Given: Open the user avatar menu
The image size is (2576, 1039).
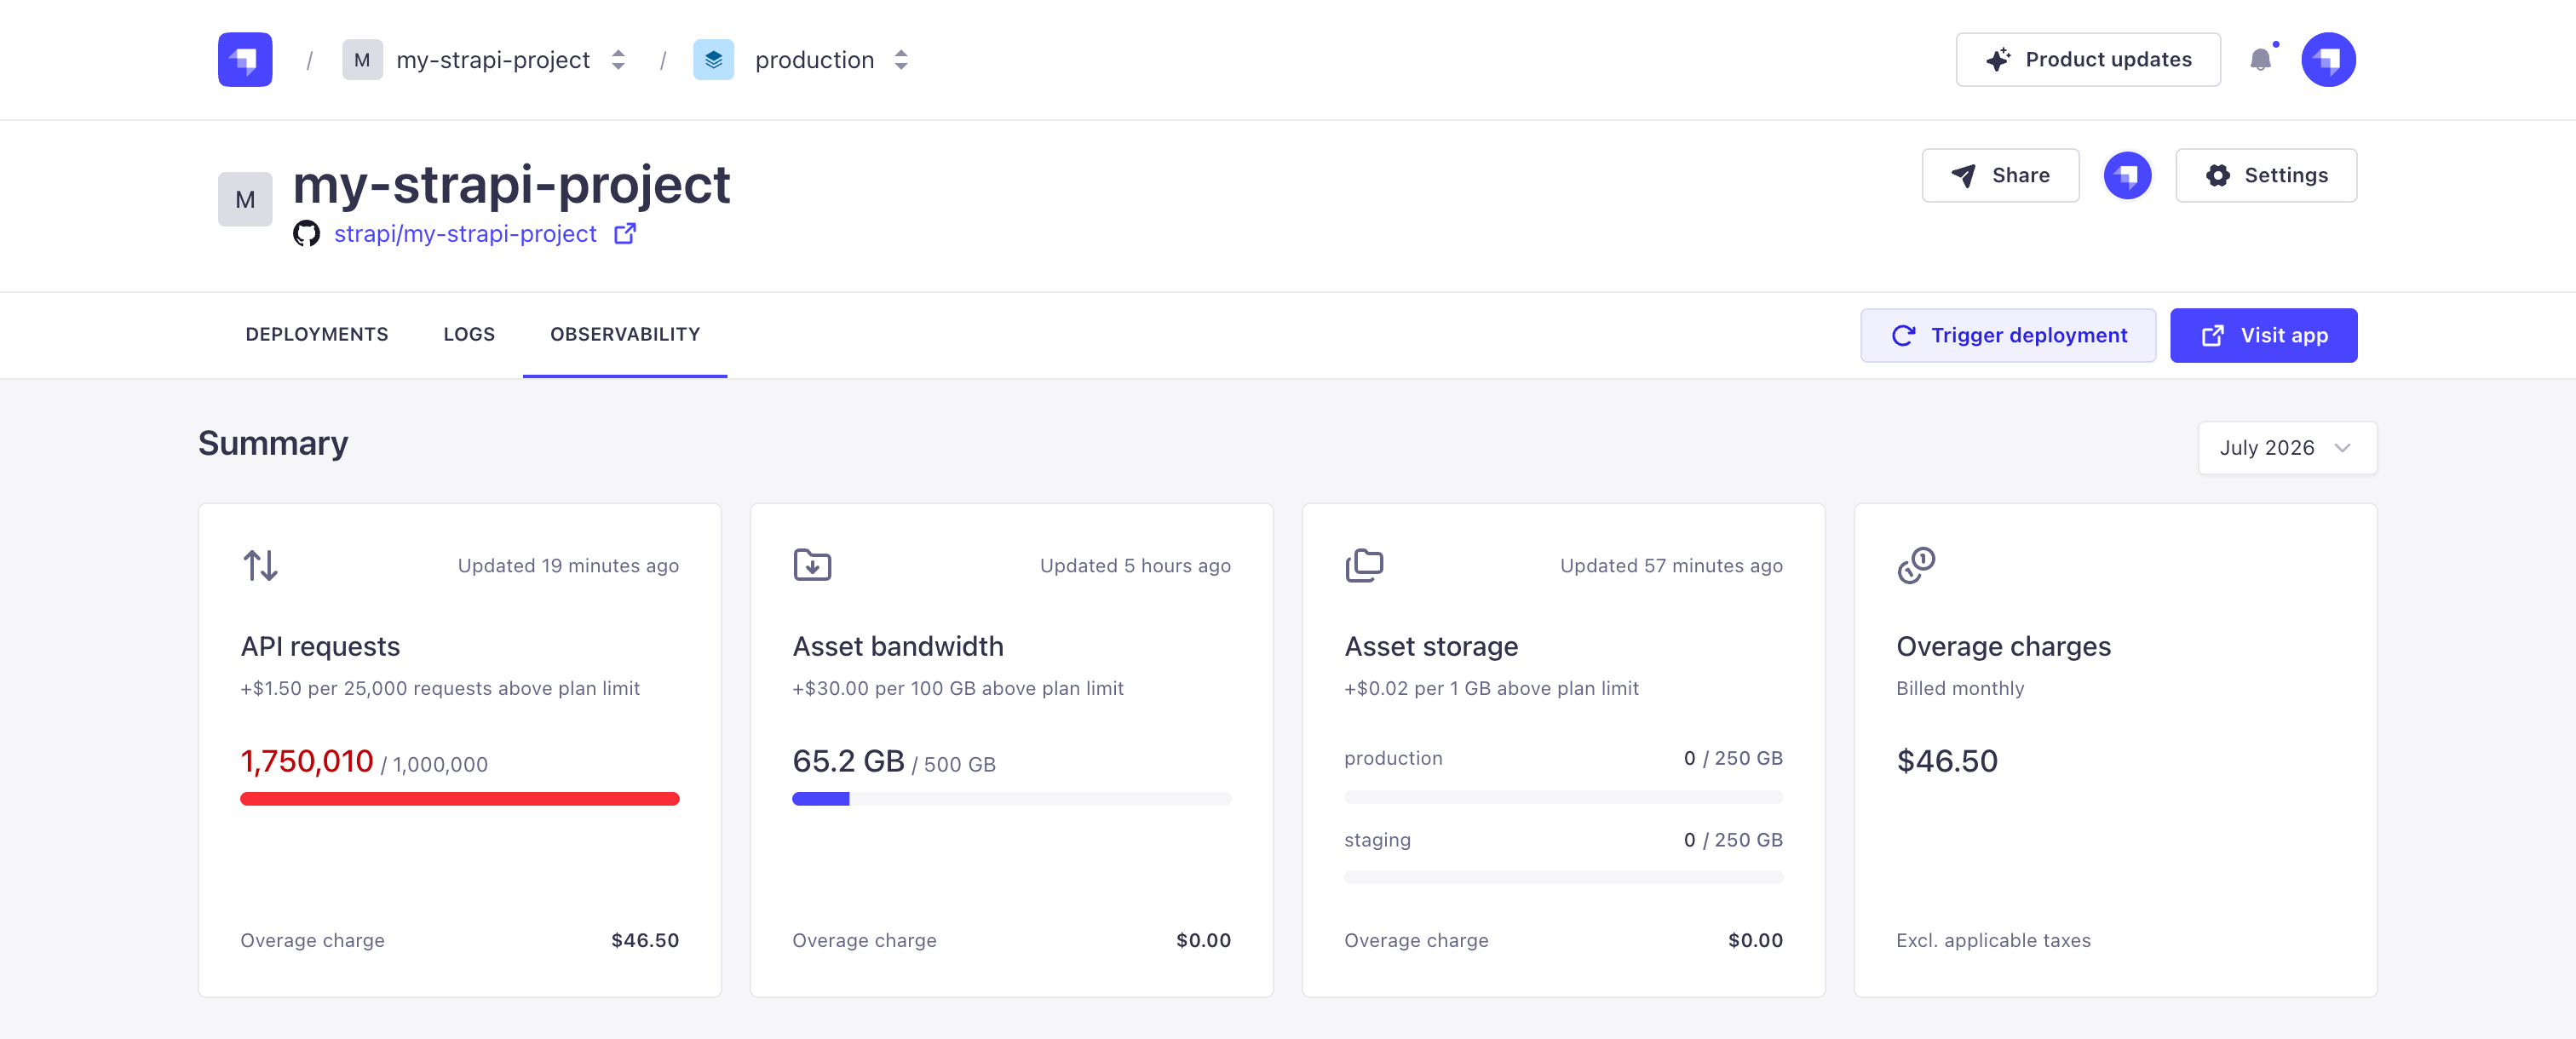Looking at the screenshot, I should pos(2328,60).
